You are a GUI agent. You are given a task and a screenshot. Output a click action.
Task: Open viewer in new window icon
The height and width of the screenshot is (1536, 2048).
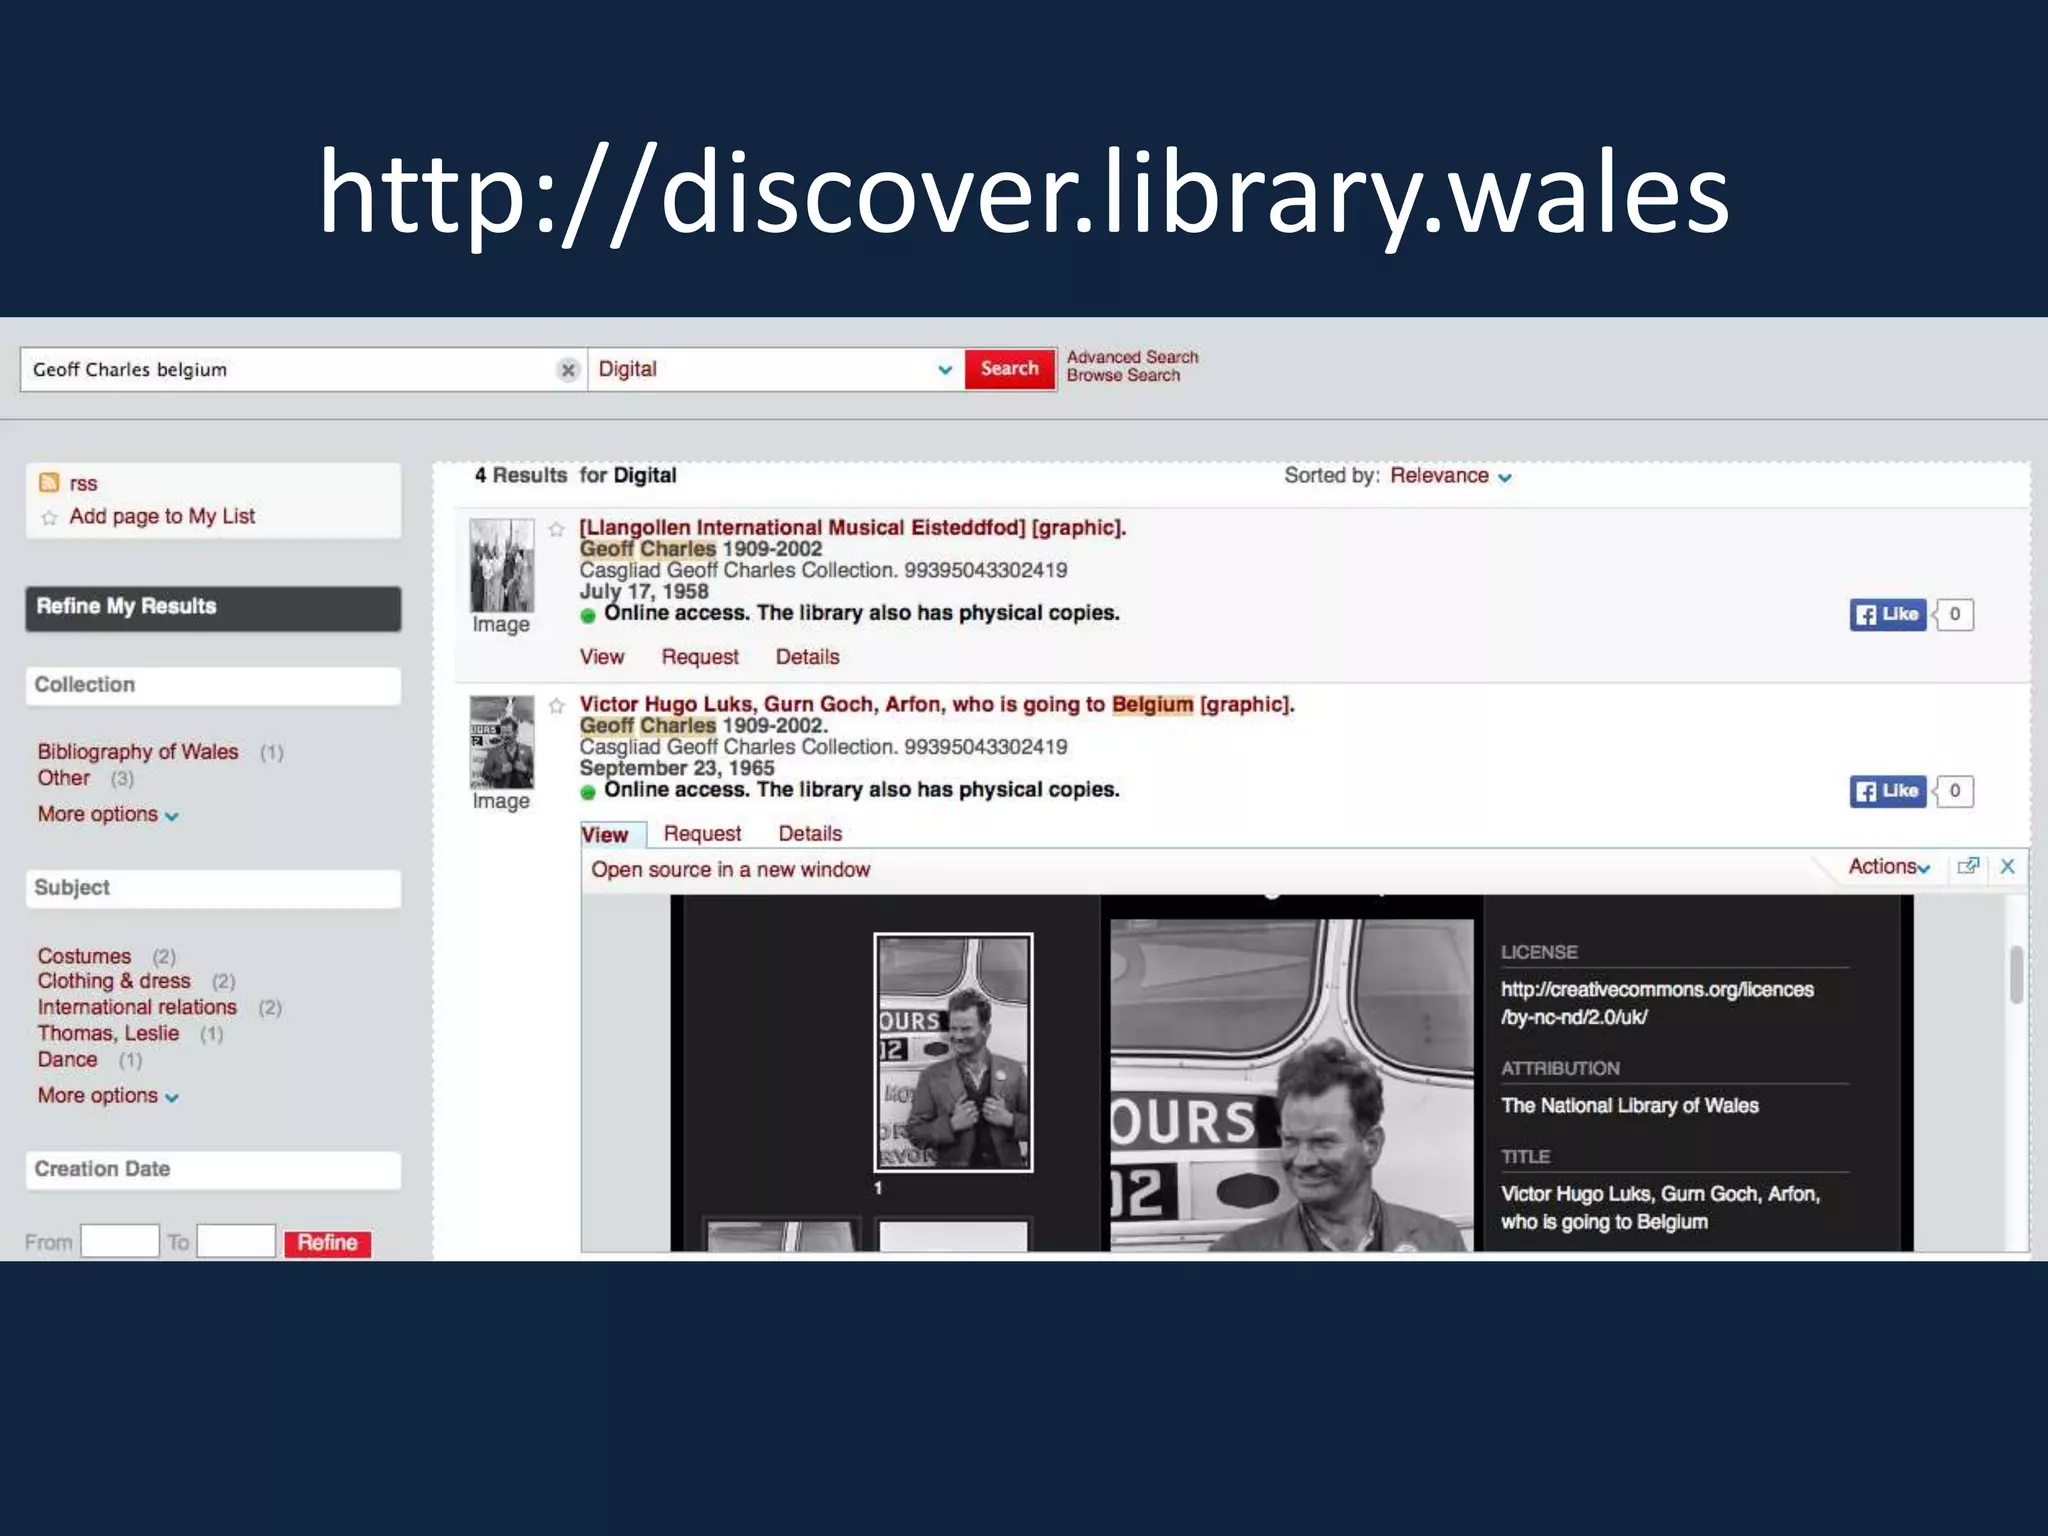pyautogui.click(x=1968, y=867)
